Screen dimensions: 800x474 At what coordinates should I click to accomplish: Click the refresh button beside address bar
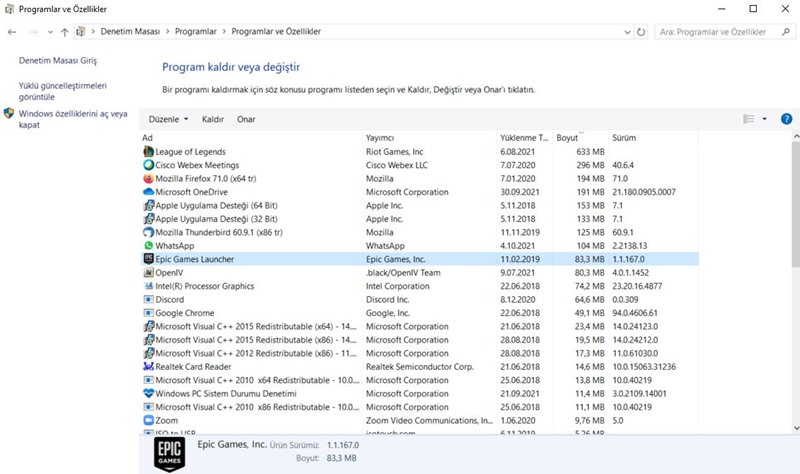coord(641,32)
